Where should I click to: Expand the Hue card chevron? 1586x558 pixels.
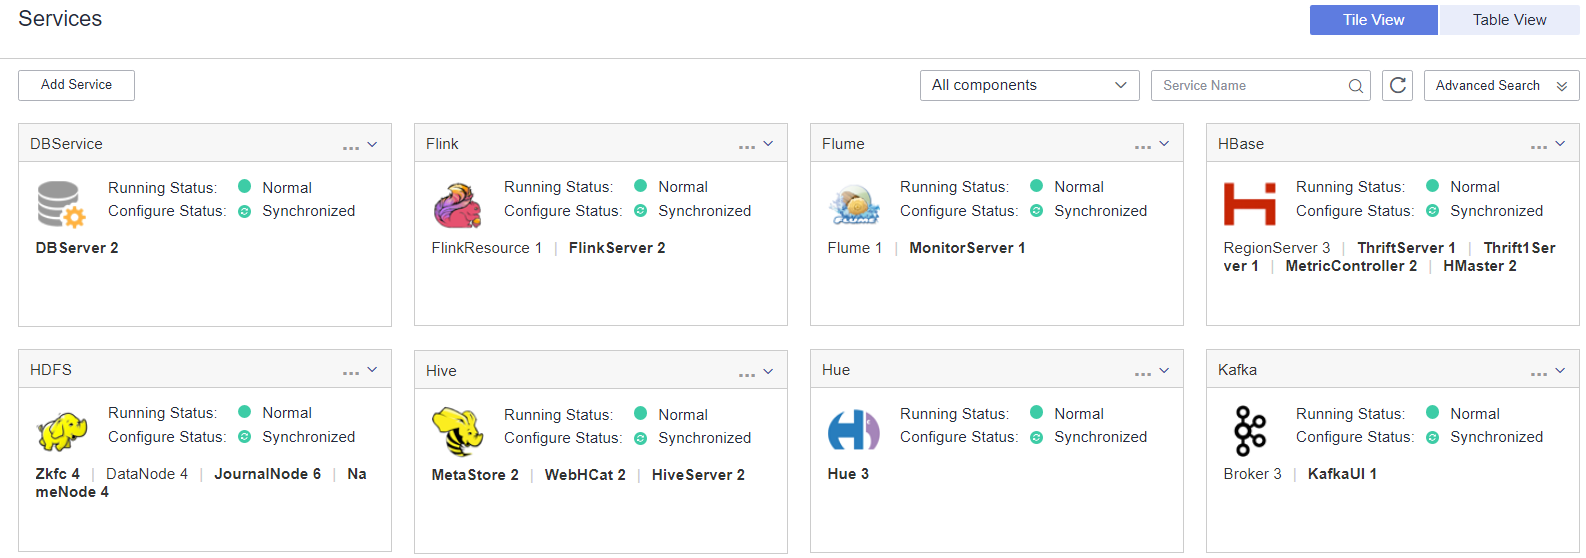click(x=1164, y=371)
